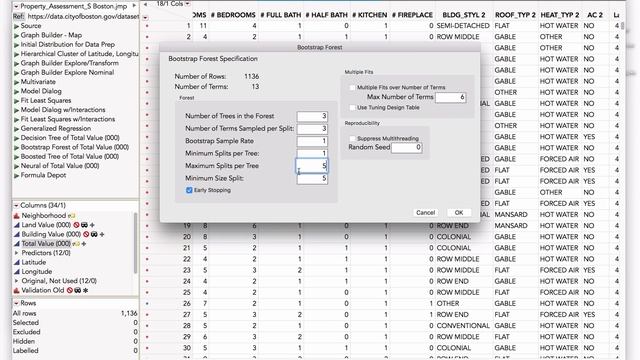This screenshot has width=640, height=360.
Task: Click the Random Seed field
Action: [x=407, y=148]
